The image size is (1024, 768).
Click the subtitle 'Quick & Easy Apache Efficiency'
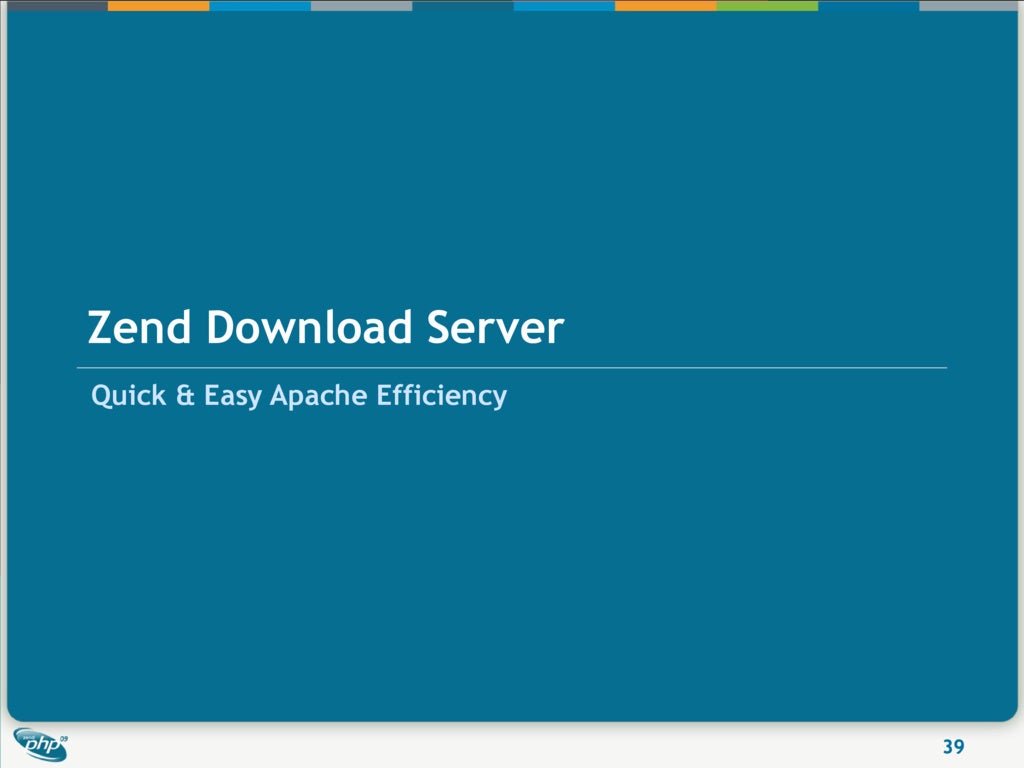(299, 396)
